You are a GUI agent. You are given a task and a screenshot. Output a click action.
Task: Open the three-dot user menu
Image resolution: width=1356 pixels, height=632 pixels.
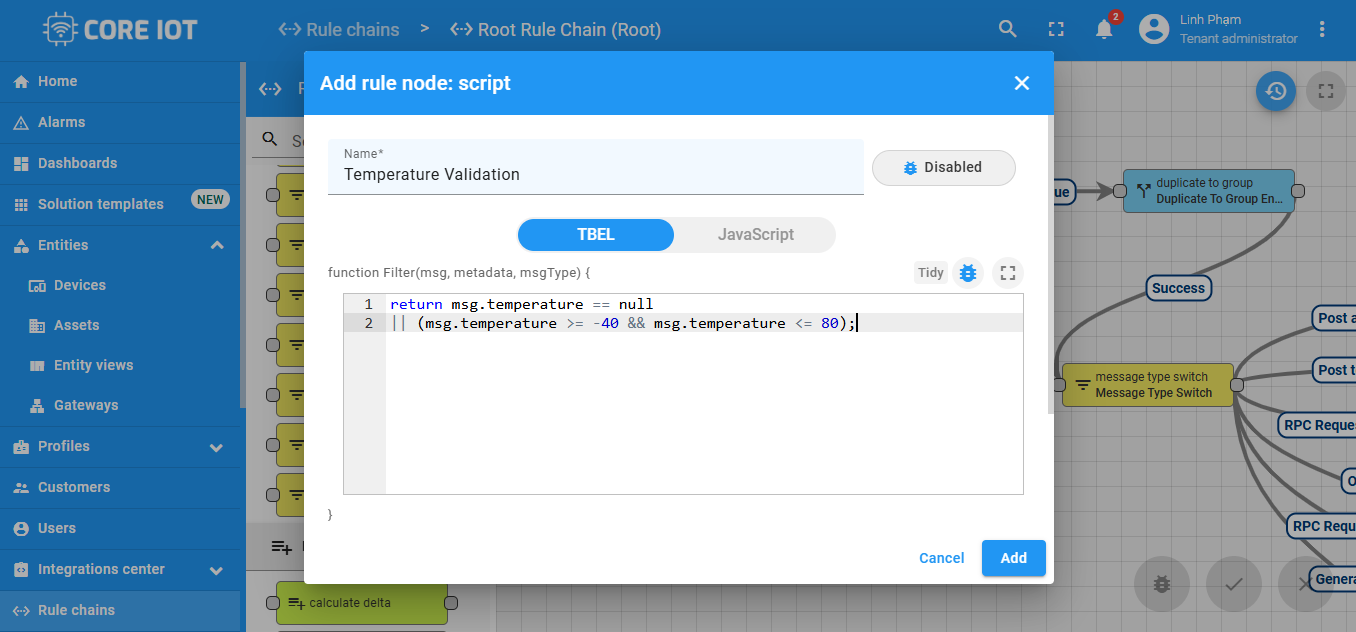tap(1322, 29)
